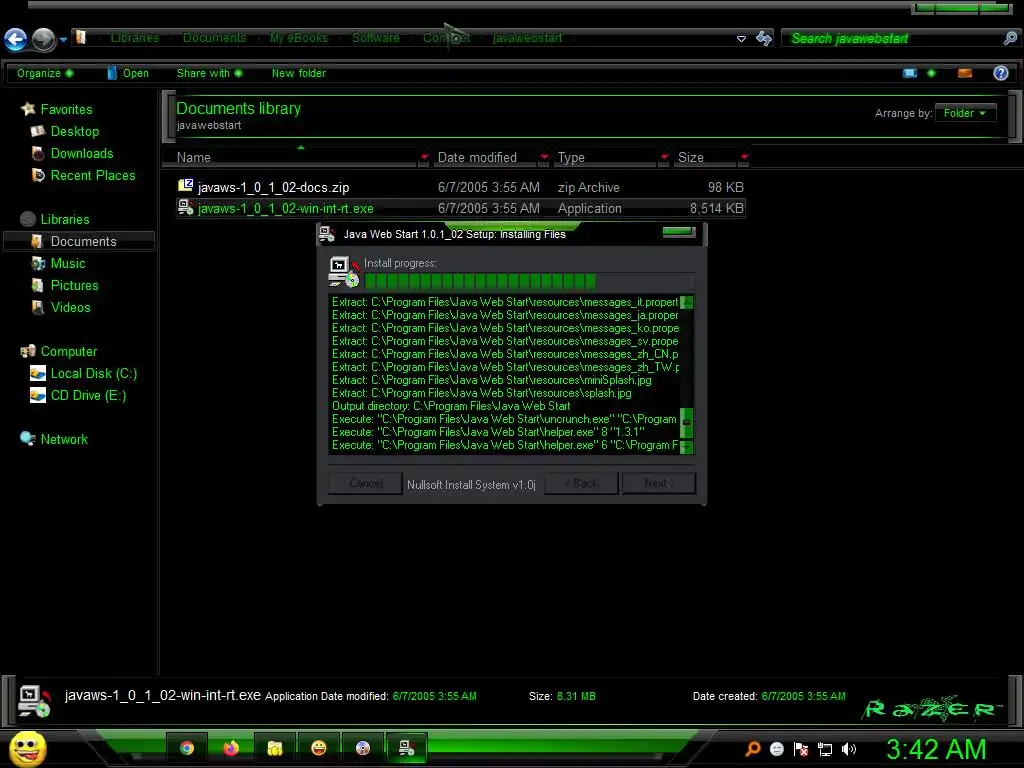Click the Forward navigation arrow
The image size is (1024, 768).
[44, 40]
